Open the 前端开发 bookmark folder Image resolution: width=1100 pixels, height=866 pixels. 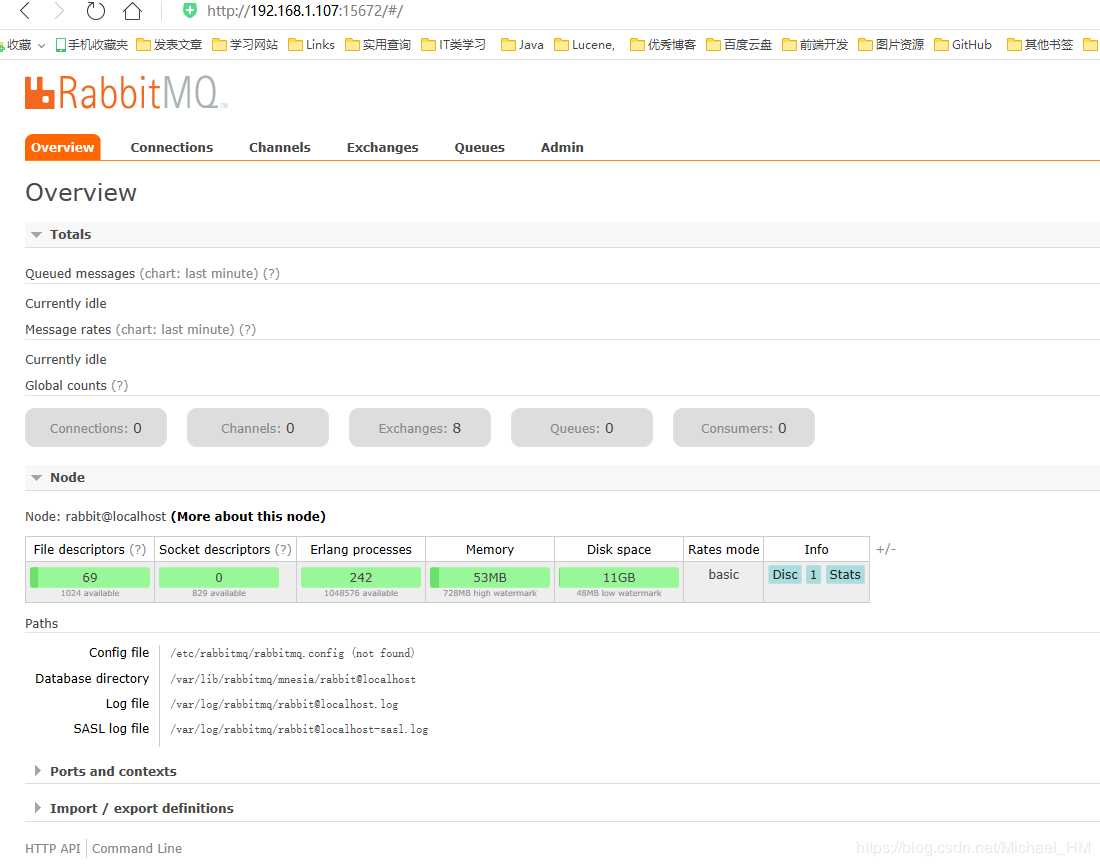pyautogui.click(x=815, y=45)
